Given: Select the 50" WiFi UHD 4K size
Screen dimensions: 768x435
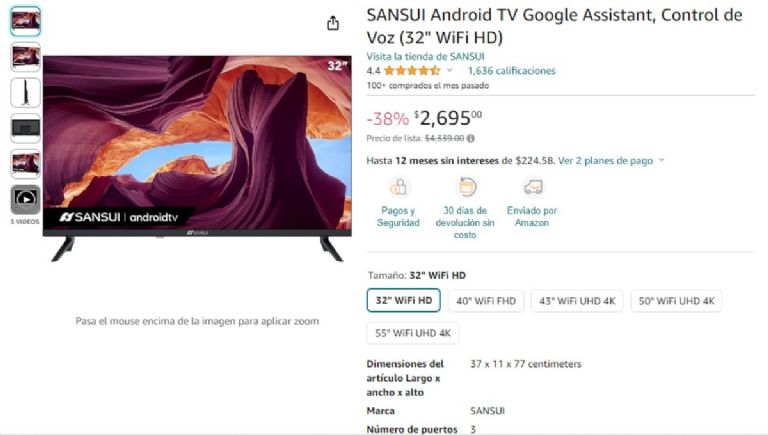Looking at the screenshot, I should pos(676,301).
